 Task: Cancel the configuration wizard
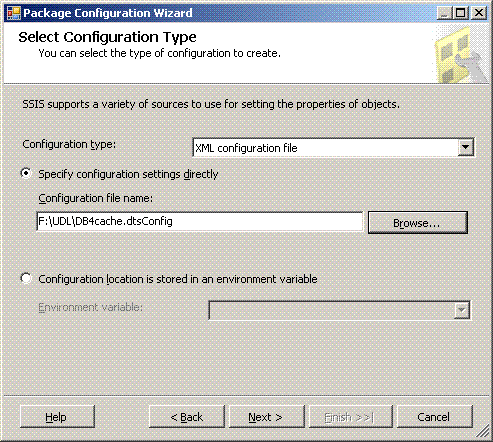pos(435,417)
